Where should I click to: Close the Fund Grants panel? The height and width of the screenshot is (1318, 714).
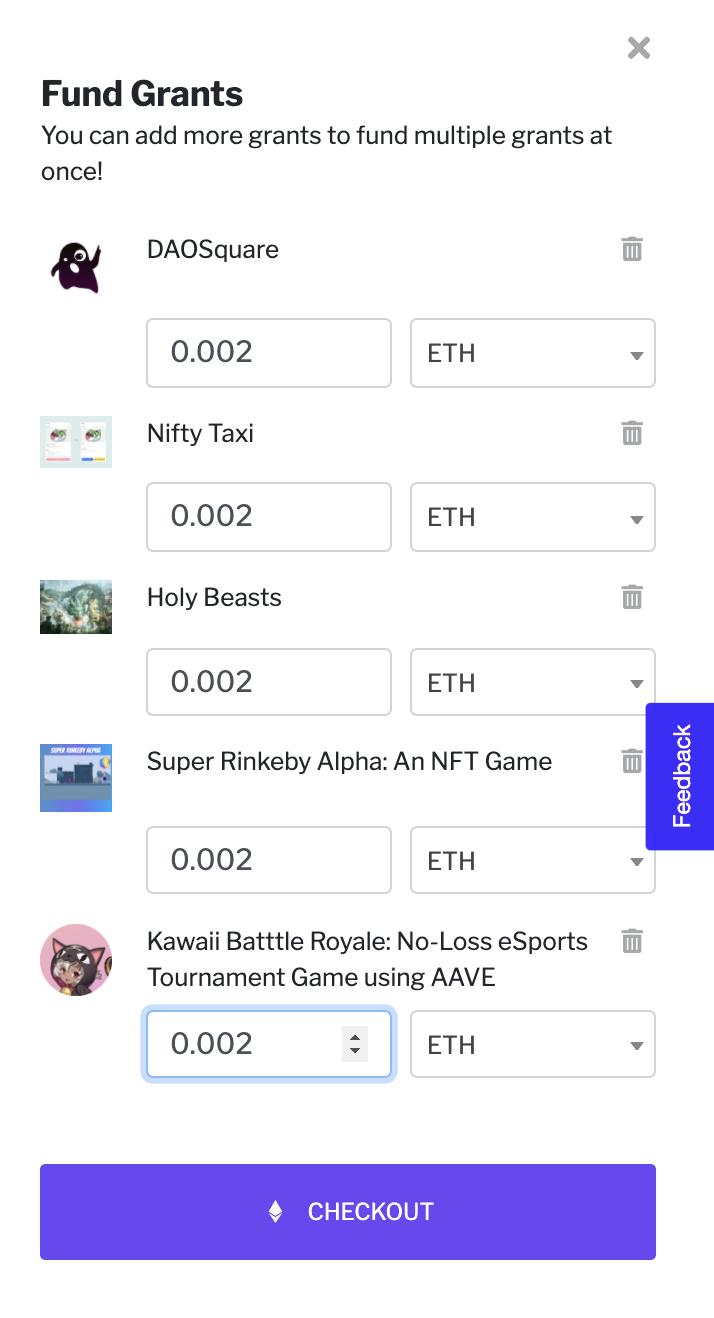click(x=638, y=48)
